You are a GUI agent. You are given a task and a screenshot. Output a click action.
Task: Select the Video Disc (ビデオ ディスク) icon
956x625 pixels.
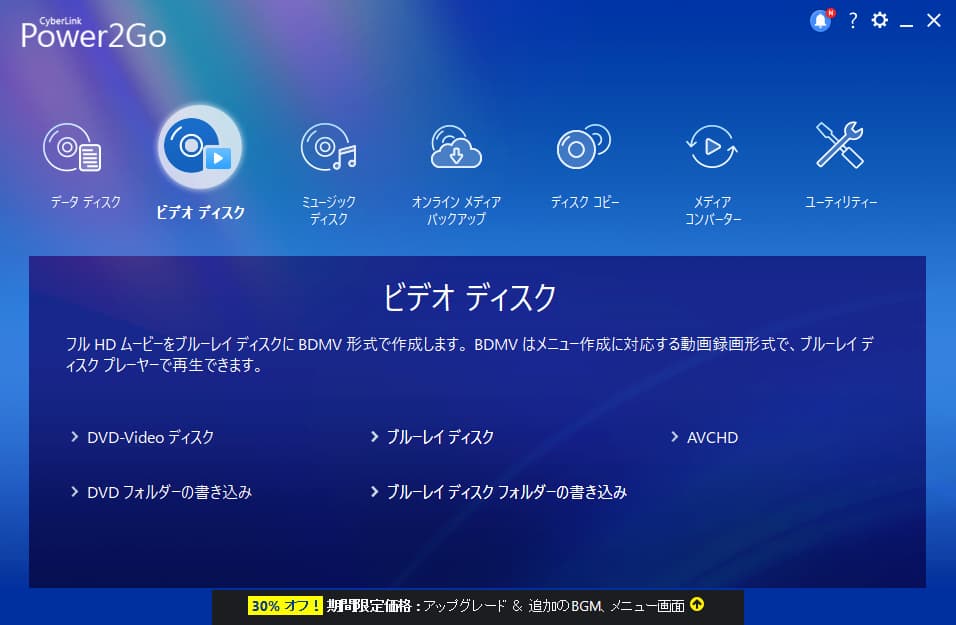click(199, 147)
